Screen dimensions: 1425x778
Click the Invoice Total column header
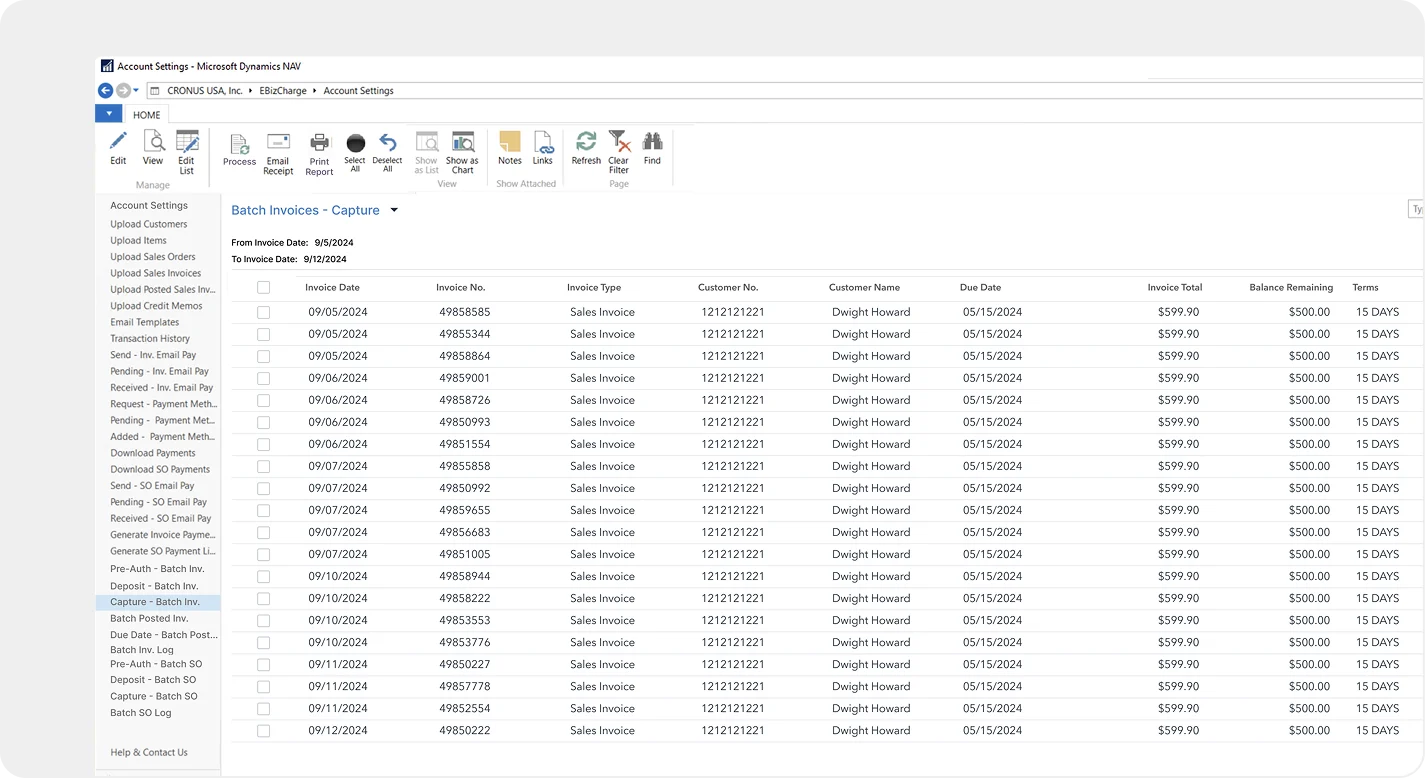1175,288
